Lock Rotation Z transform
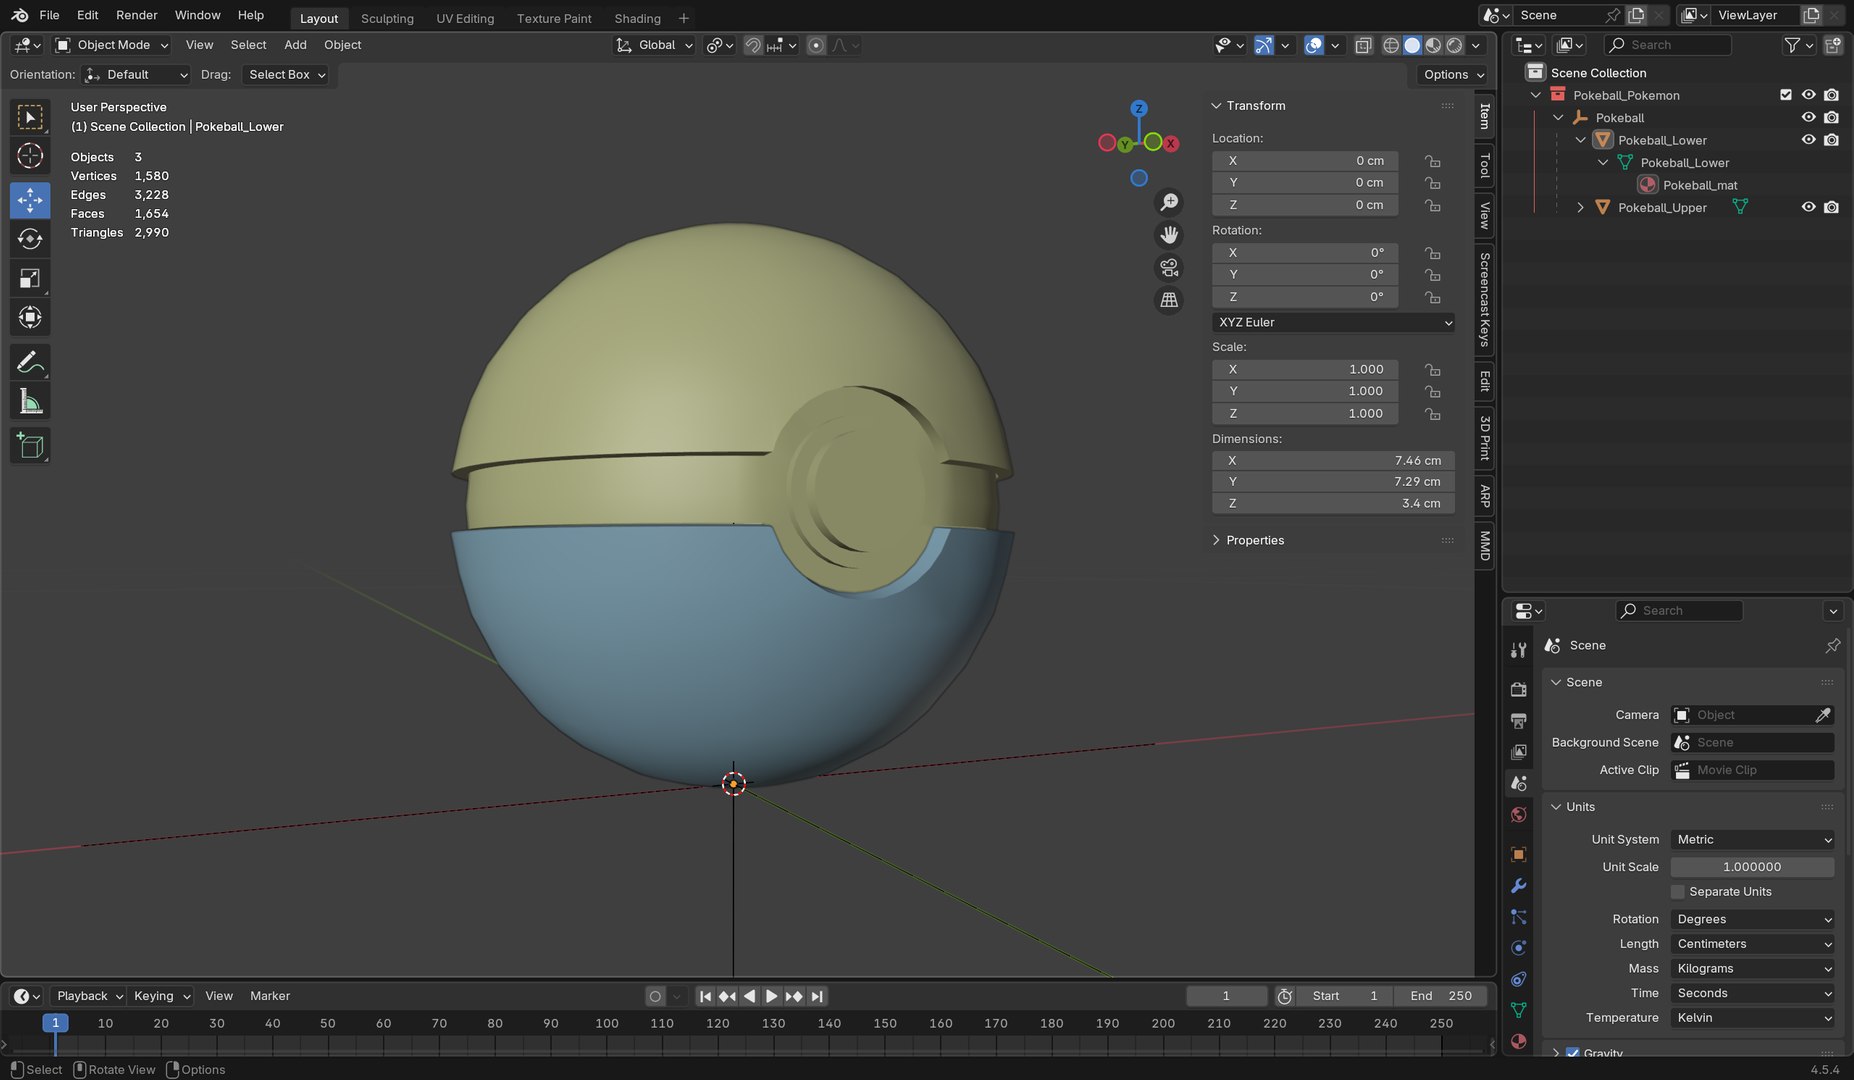Viewport: 1854px width, 1080px height. pyautogui.click(x=1433, y=297)
